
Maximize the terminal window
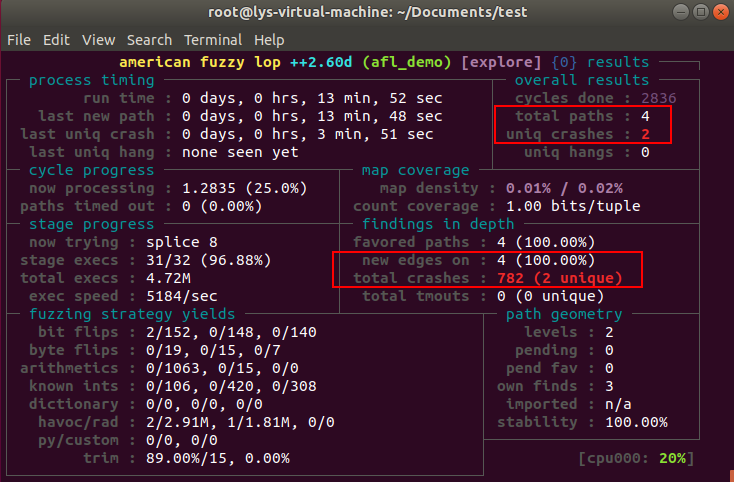tap(701, 12)
